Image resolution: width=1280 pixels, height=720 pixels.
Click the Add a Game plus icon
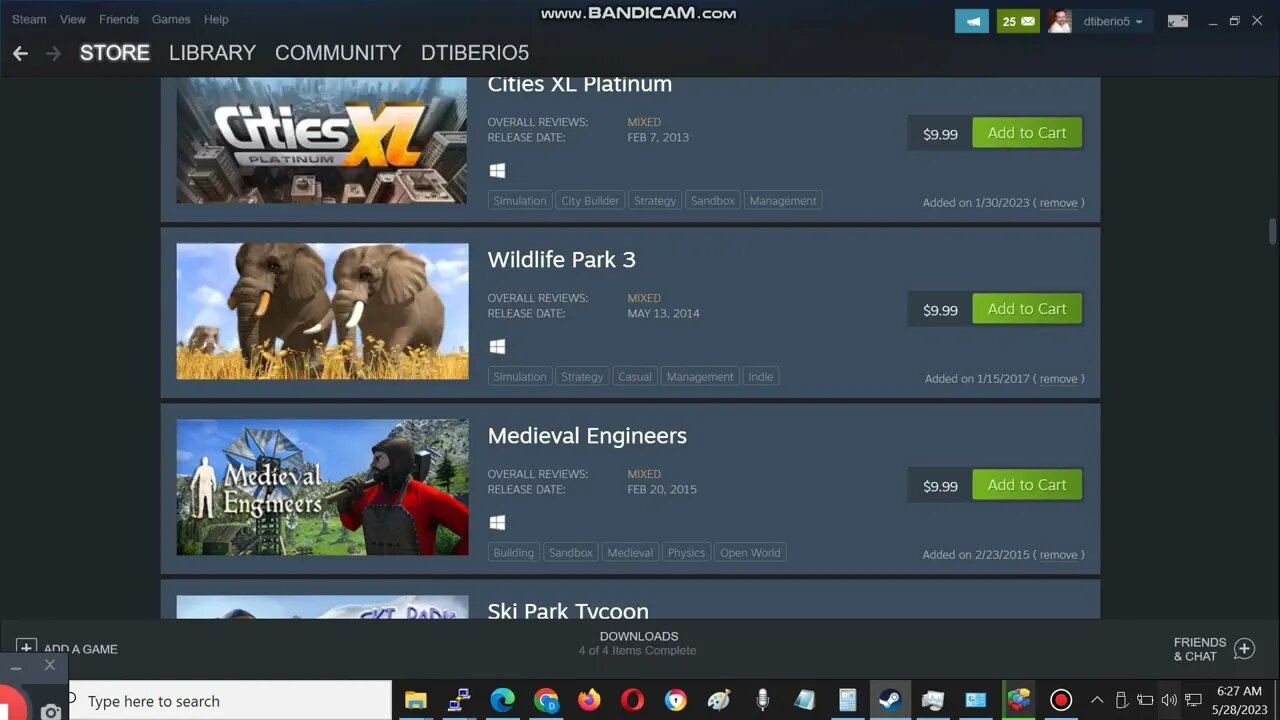tap(26, 648)
